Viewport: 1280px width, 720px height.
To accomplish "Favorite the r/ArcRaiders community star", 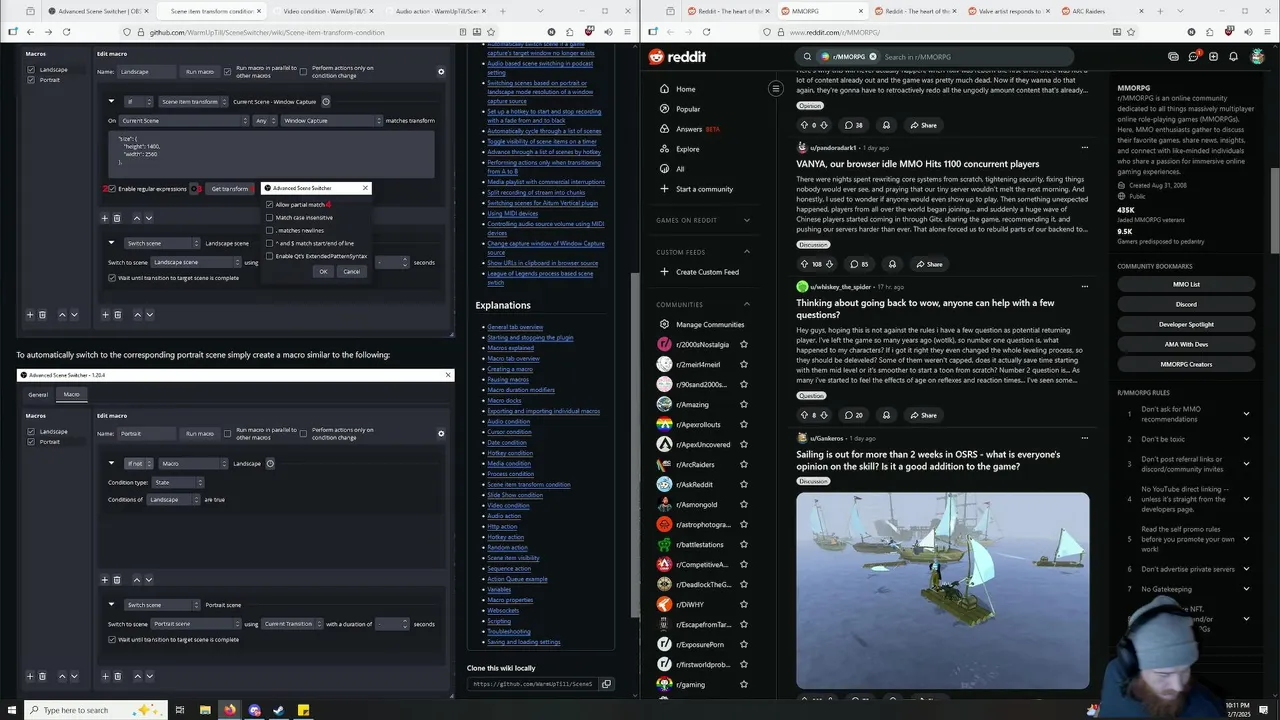I will point(743,464).
